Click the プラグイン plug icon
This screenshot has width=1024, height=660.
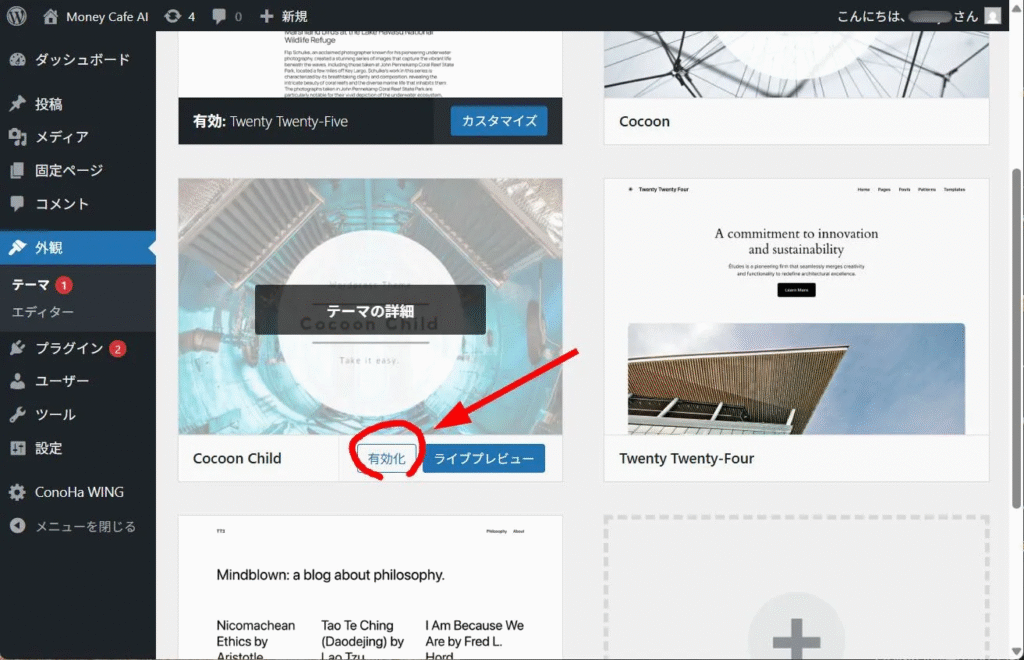(18, 348)
